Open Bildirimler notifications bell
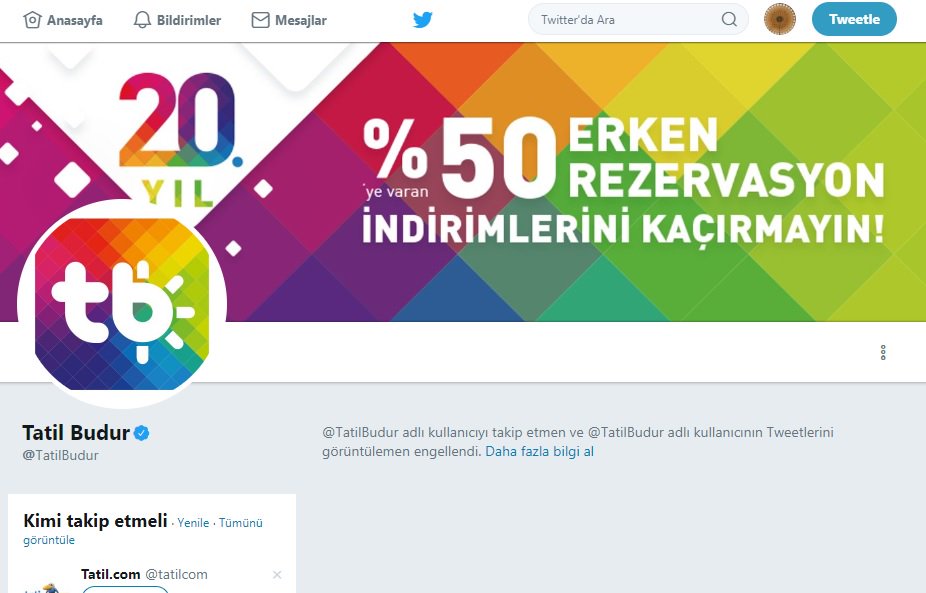 tap(142, 20)
